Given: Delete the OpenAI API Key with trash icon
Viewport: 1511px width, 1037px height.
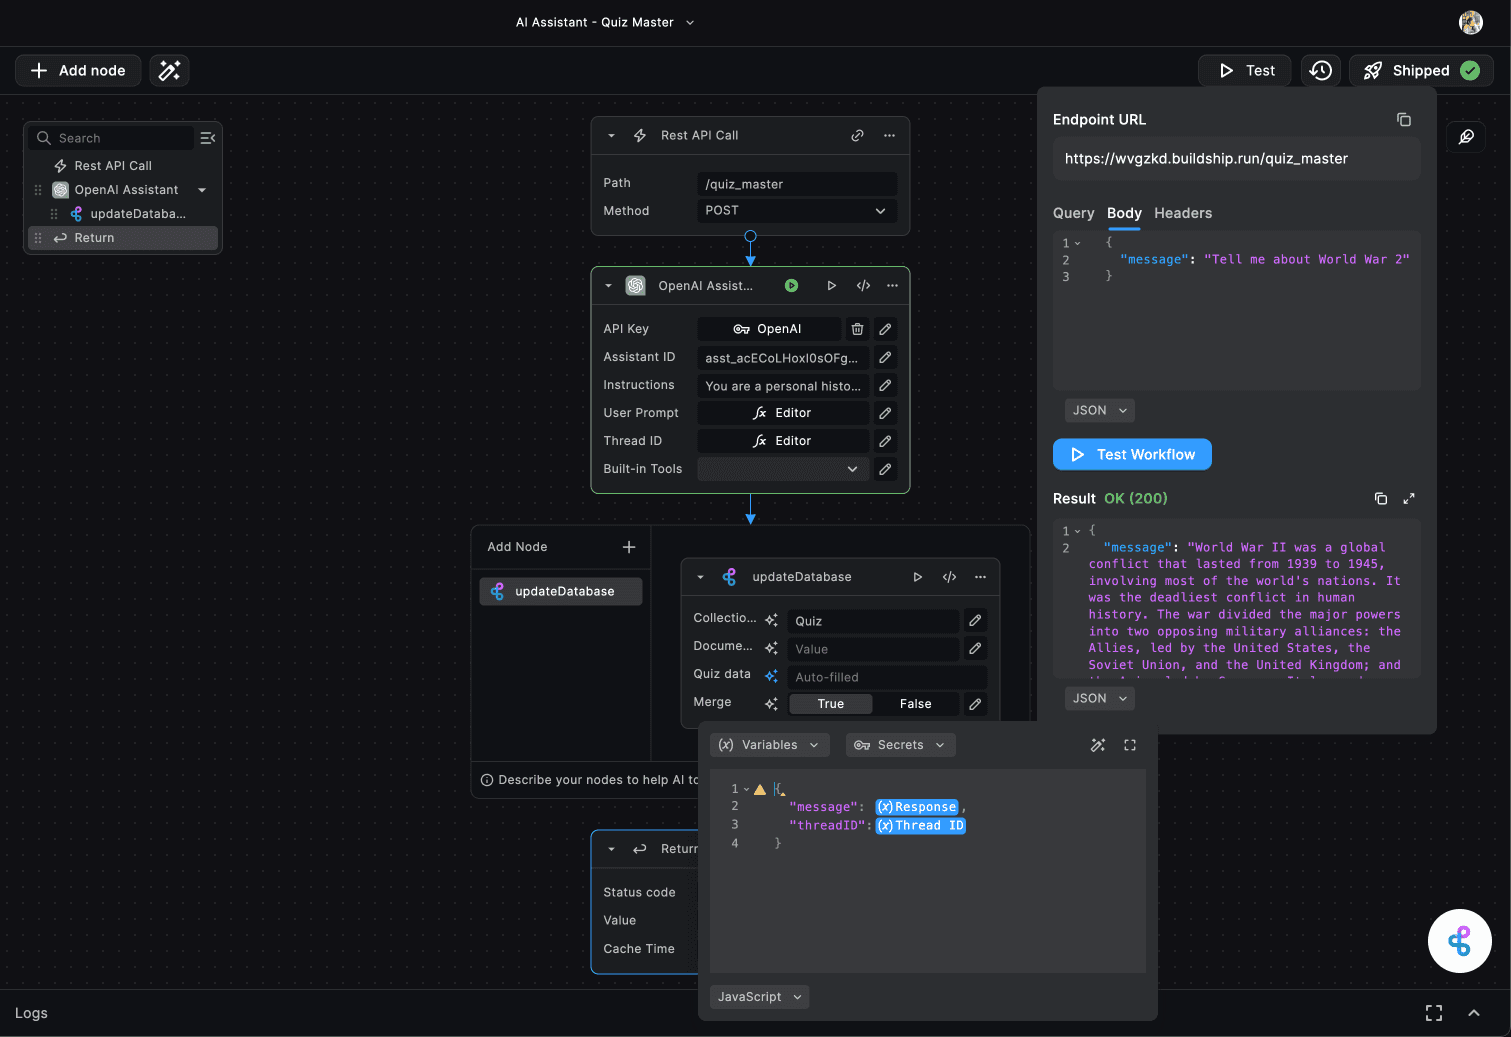Looking at the screenshot, I should point(857,328).
